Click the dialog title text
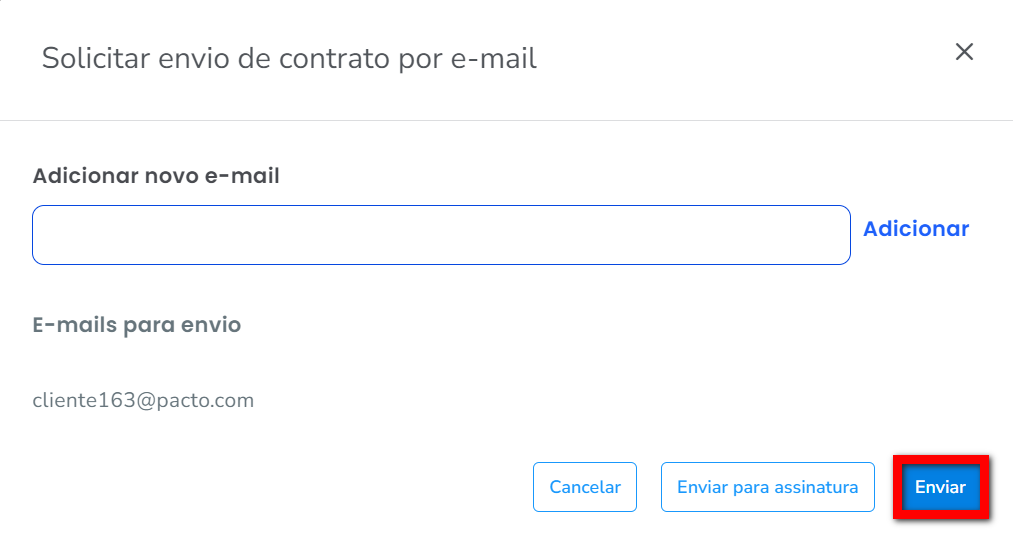This screenshot has height=535, width=1013. click(289, 58)
